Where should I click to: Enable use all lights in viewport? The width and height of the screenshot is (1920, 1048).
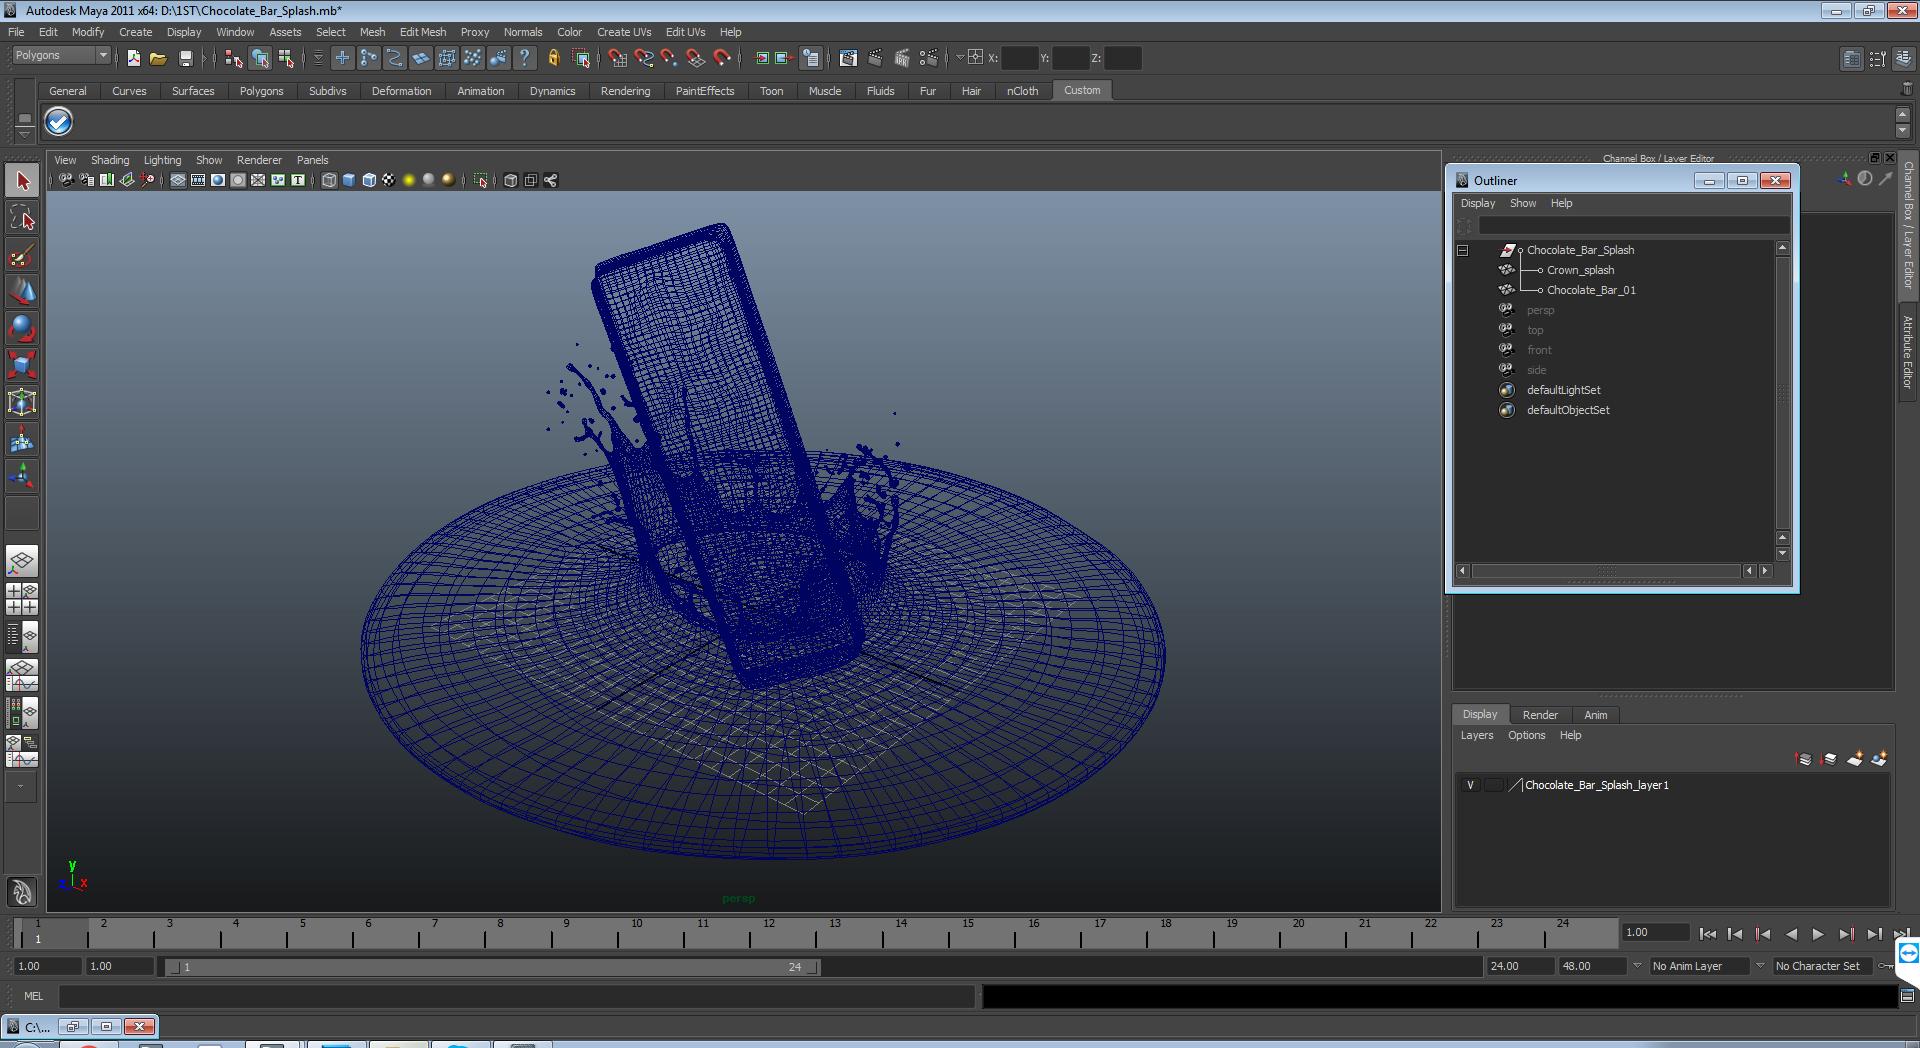point(409,180)
